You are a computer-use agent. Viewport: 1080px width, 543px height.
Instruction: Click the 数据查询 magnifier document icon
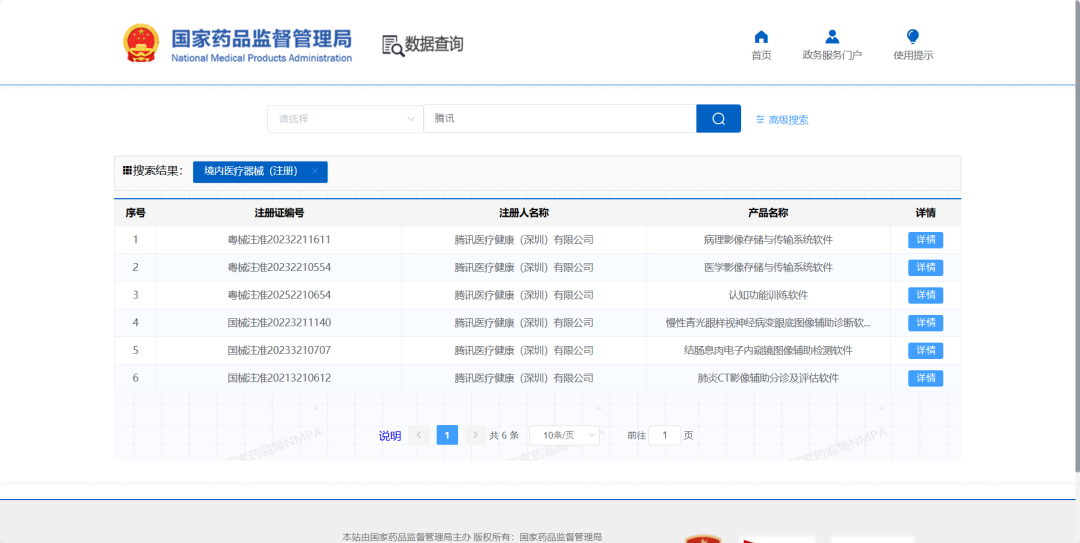(x=393, y=45)
